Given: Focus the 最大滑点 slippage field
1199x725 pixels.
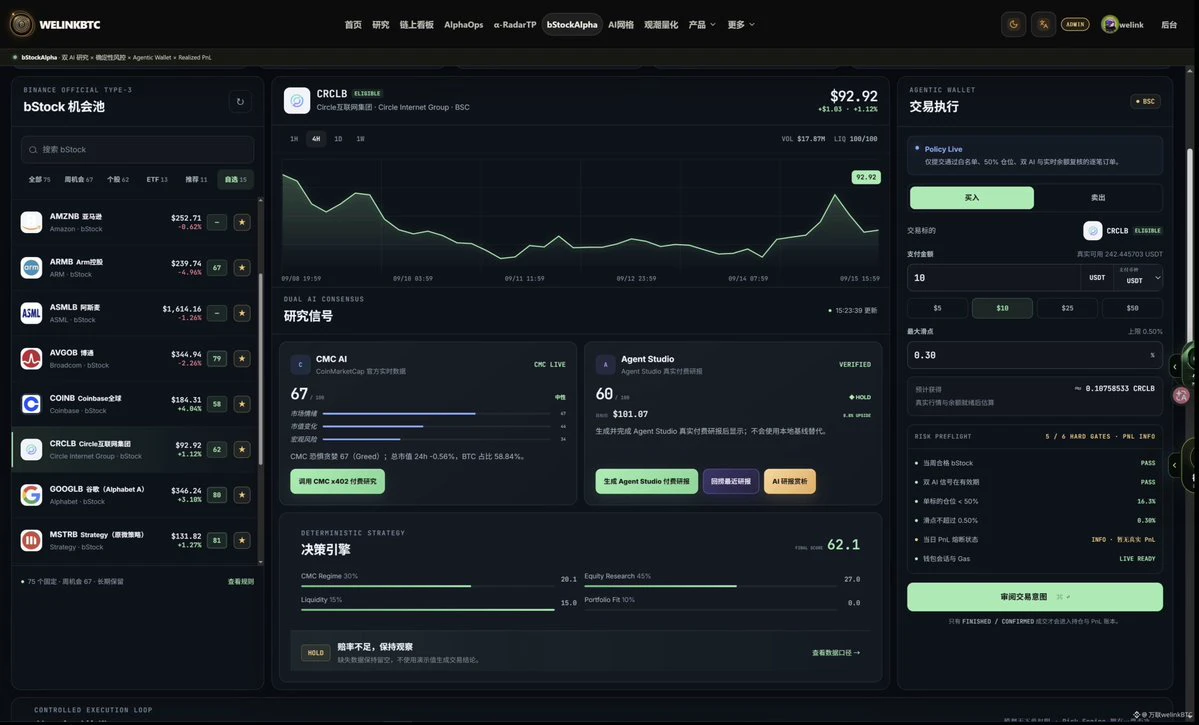Looking at the screenshot, I should point(1035,355).
